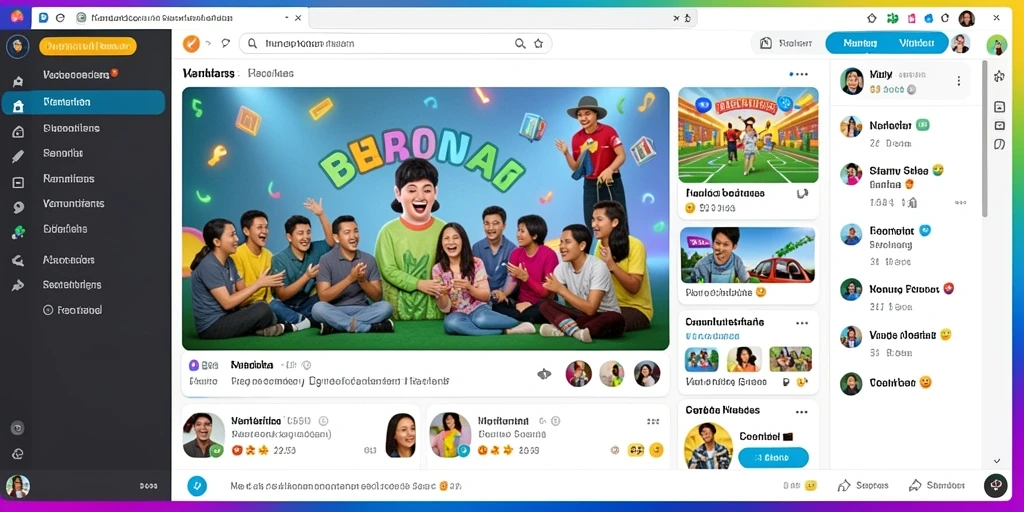This screenshot has width=1024, height=512.
Task: Click the blue extension icon in browser toolbar
Action: [x=928, y=18]
